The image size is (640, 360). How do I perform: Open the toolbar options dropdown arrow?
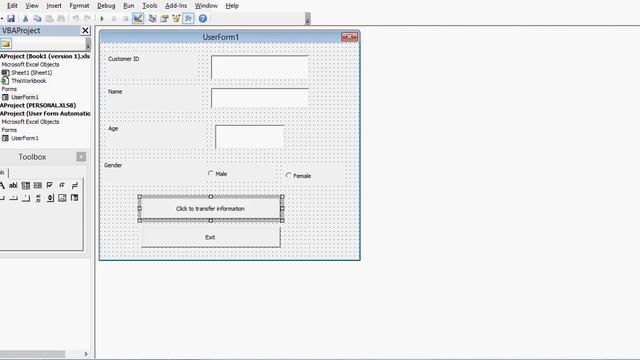[308, 19]
